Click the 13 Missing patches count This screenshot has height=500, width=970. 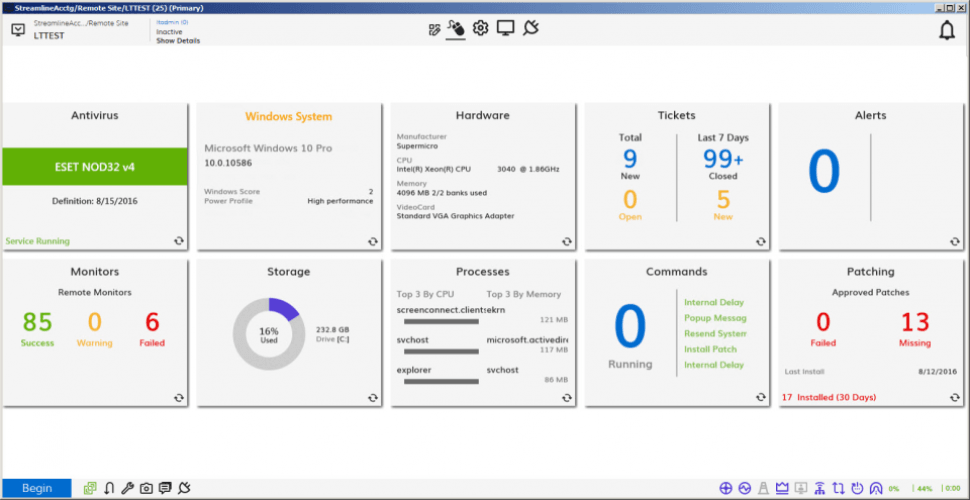click(x=914, y=322)
